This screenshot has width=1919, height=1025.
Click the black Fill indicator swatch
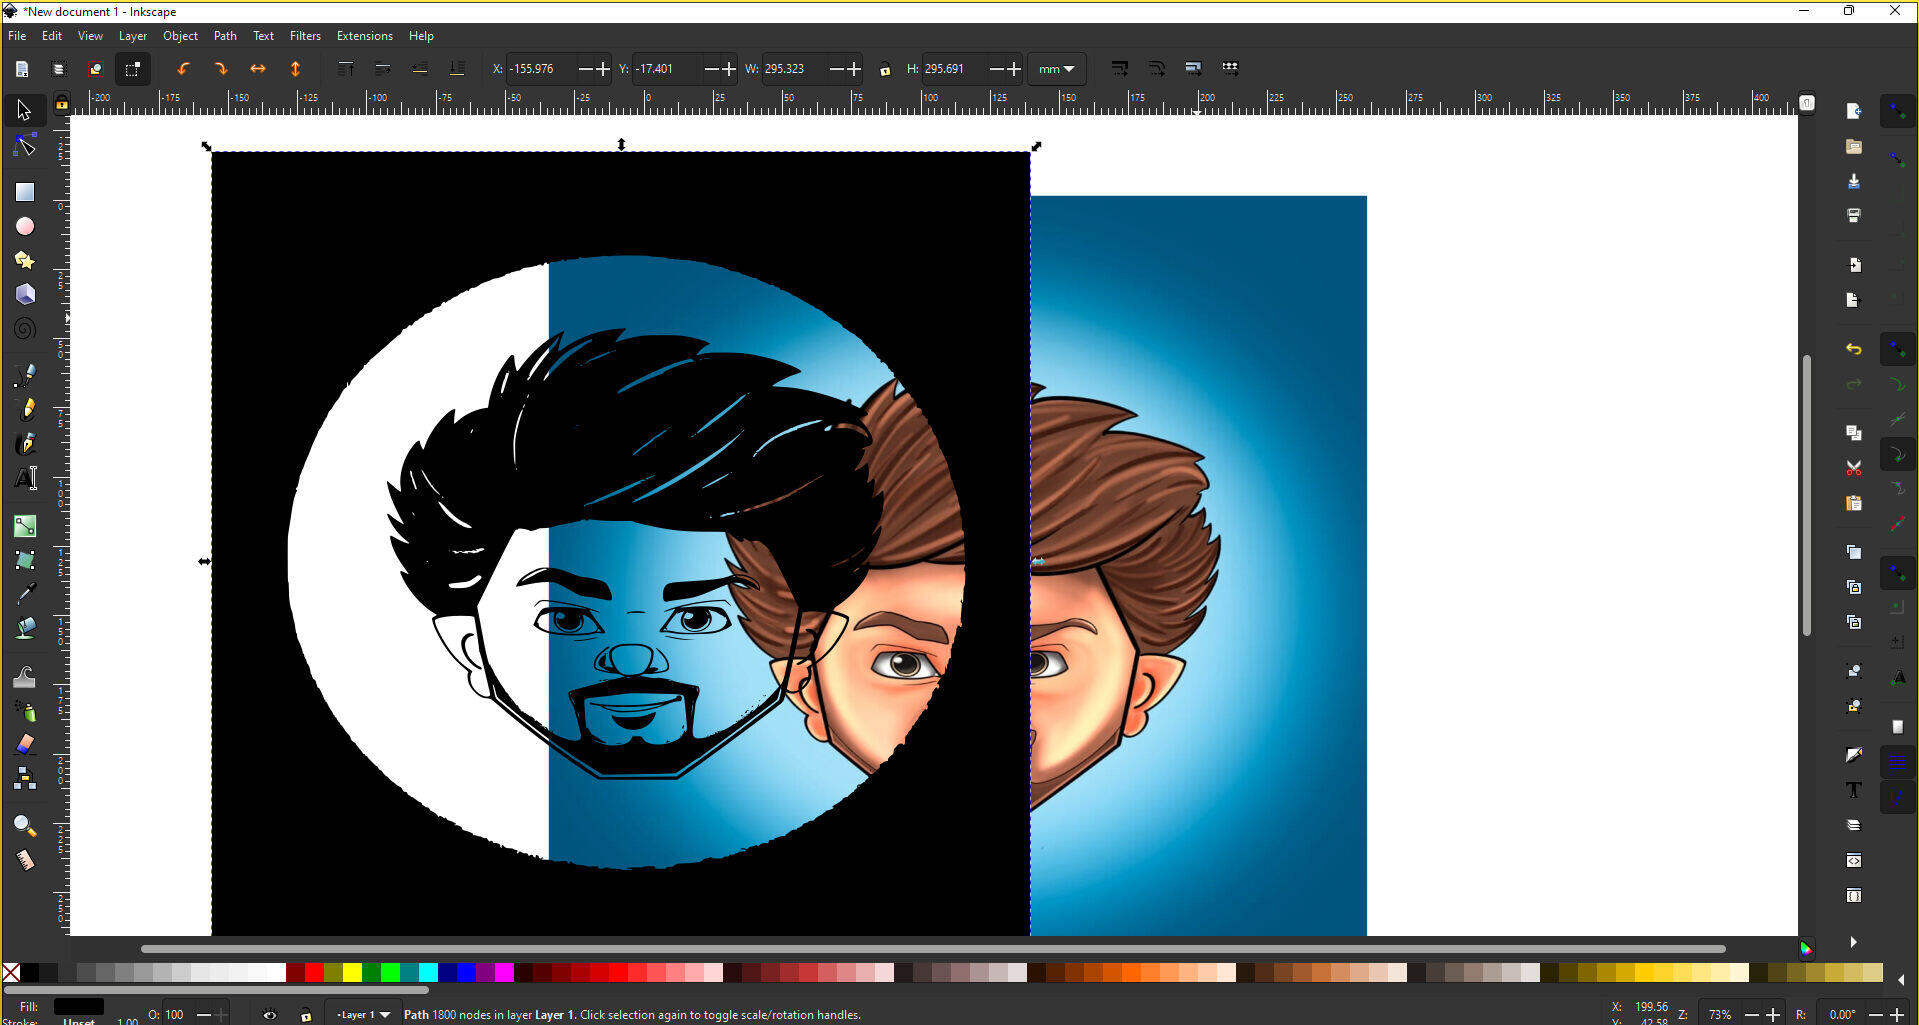click(x=79, y=1006)
